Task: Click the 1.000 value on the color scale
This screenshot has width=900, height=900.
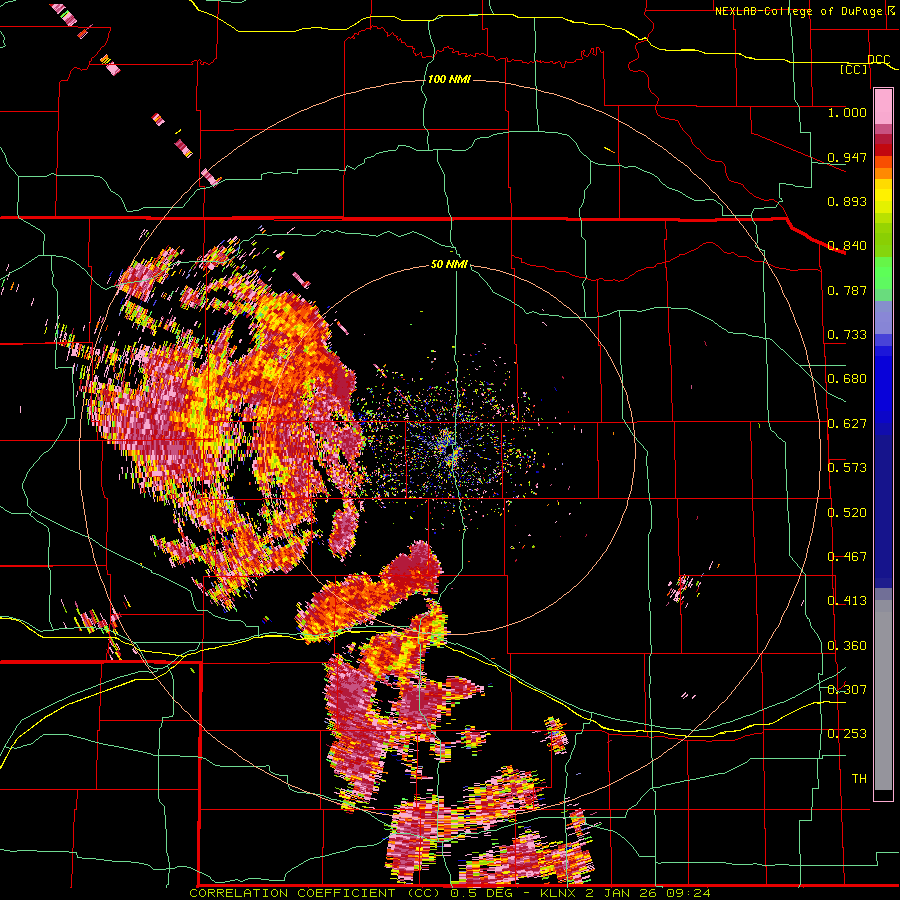Action: click(x=847, y=112)
